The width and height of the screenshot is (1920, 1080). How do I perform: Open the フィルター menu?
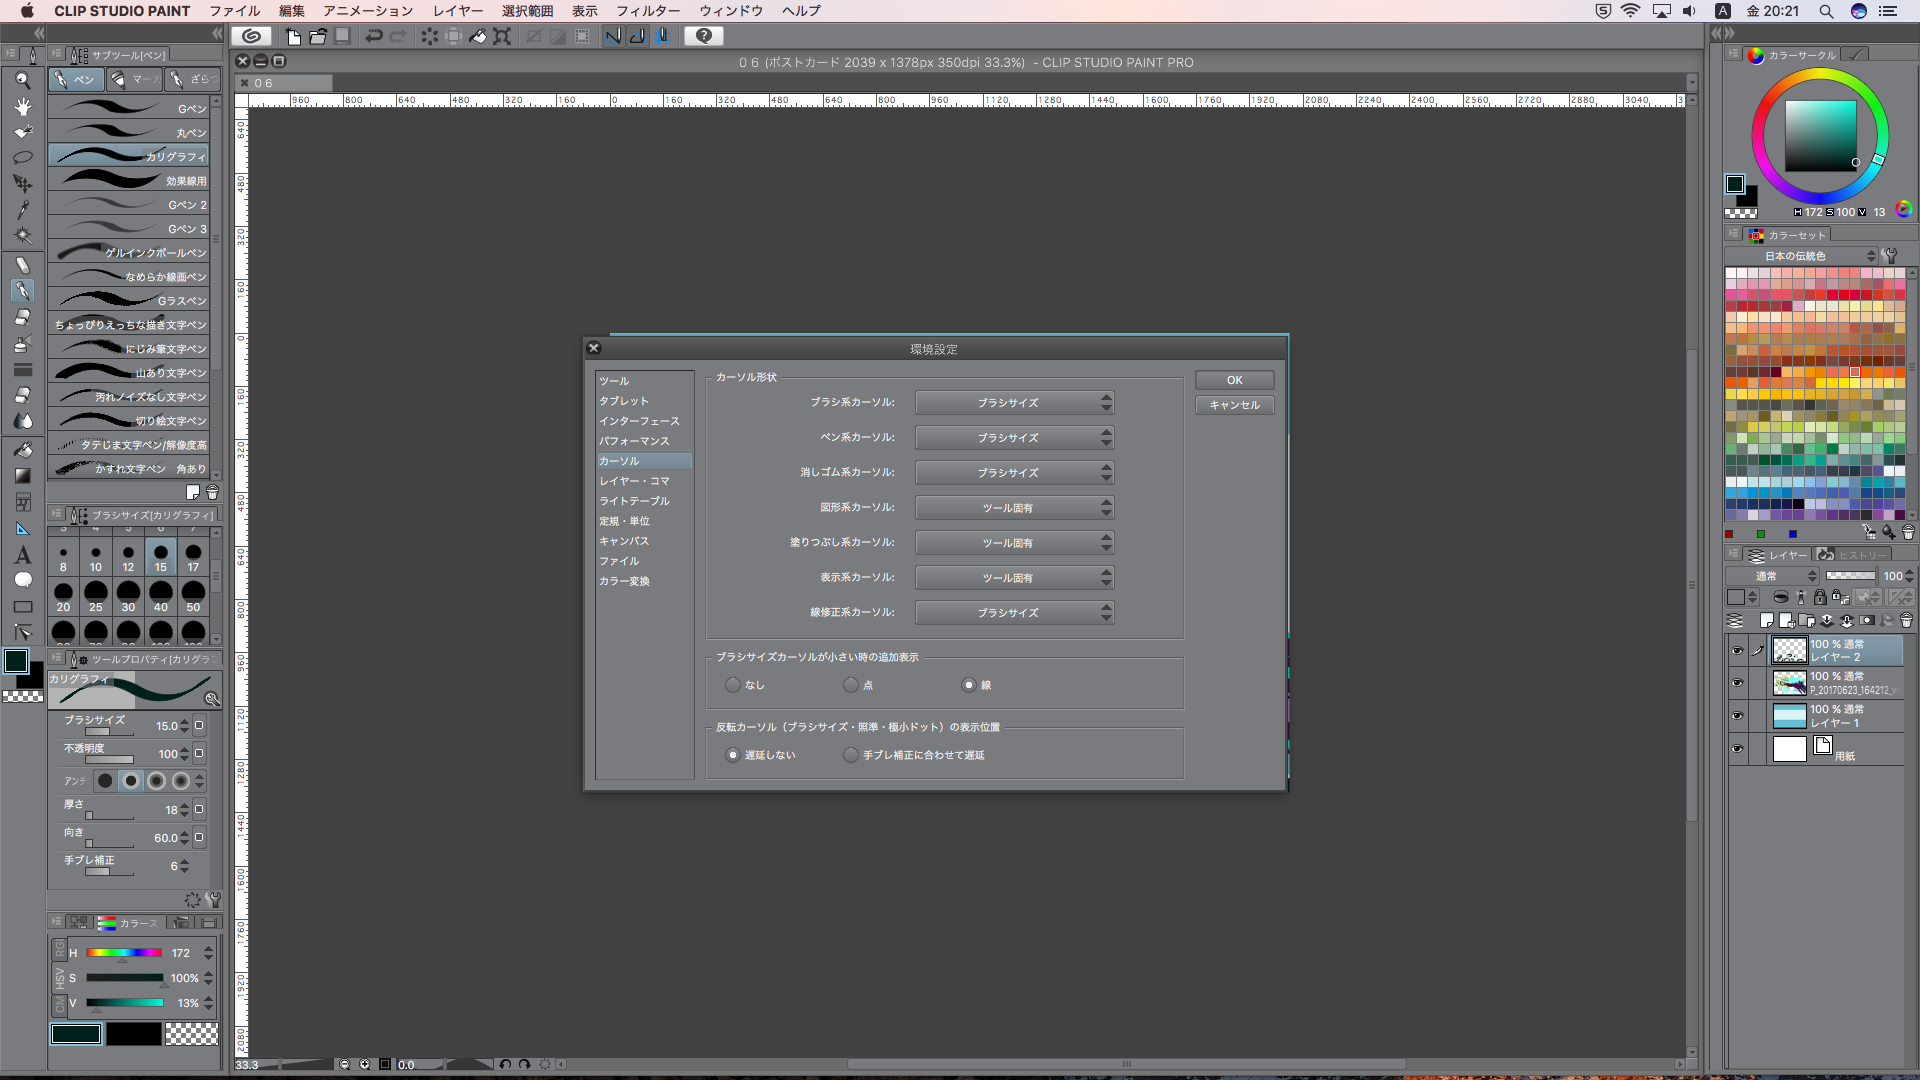(647, 11)
